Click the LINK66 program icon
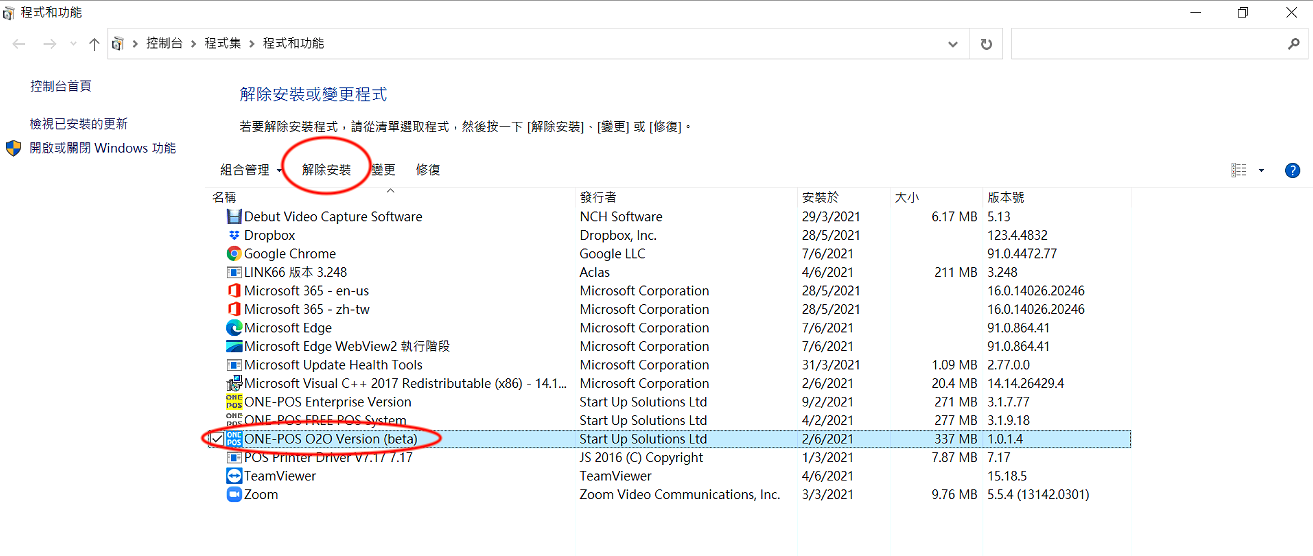Viewport: 1313px width, 556px height. pyautogui.click(x=234, y=272)
